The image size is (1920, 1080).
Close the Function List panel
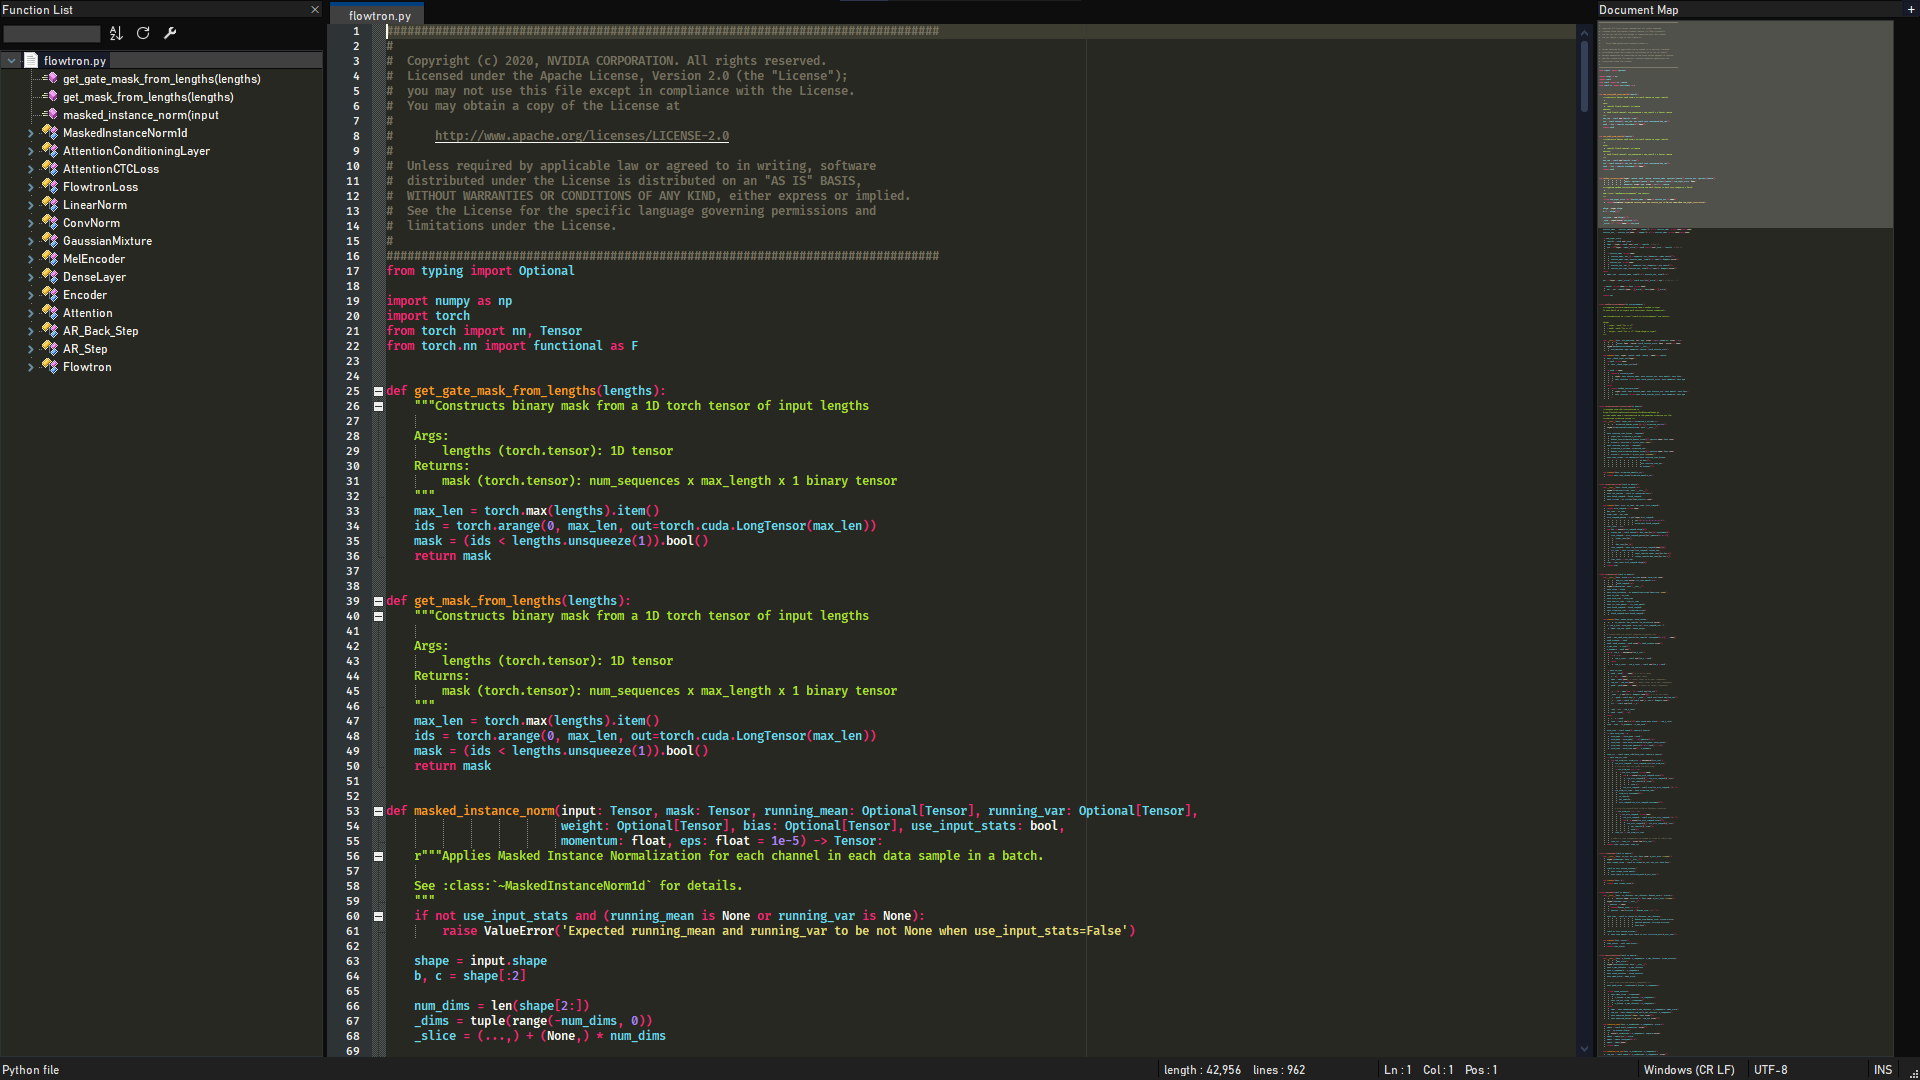pyautogui.click(x=315, y=10)
